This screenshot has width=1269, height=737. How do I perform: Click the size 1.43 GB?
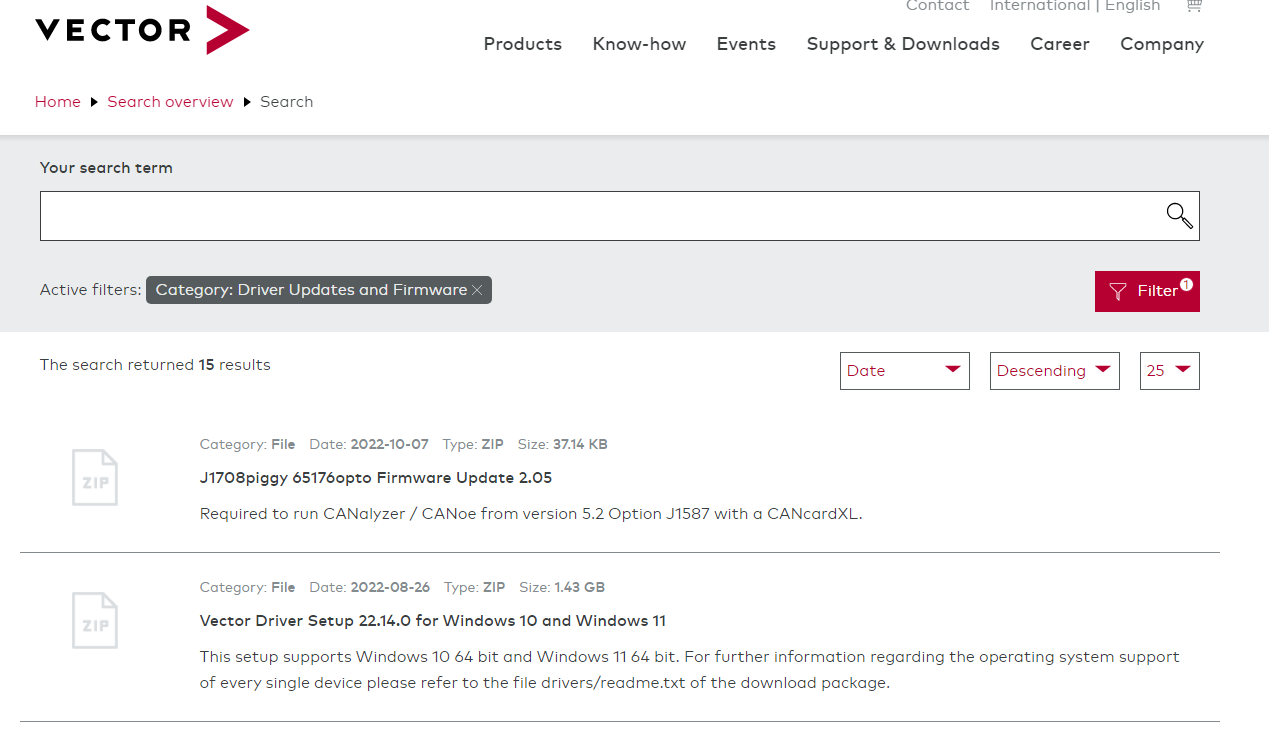580,587
